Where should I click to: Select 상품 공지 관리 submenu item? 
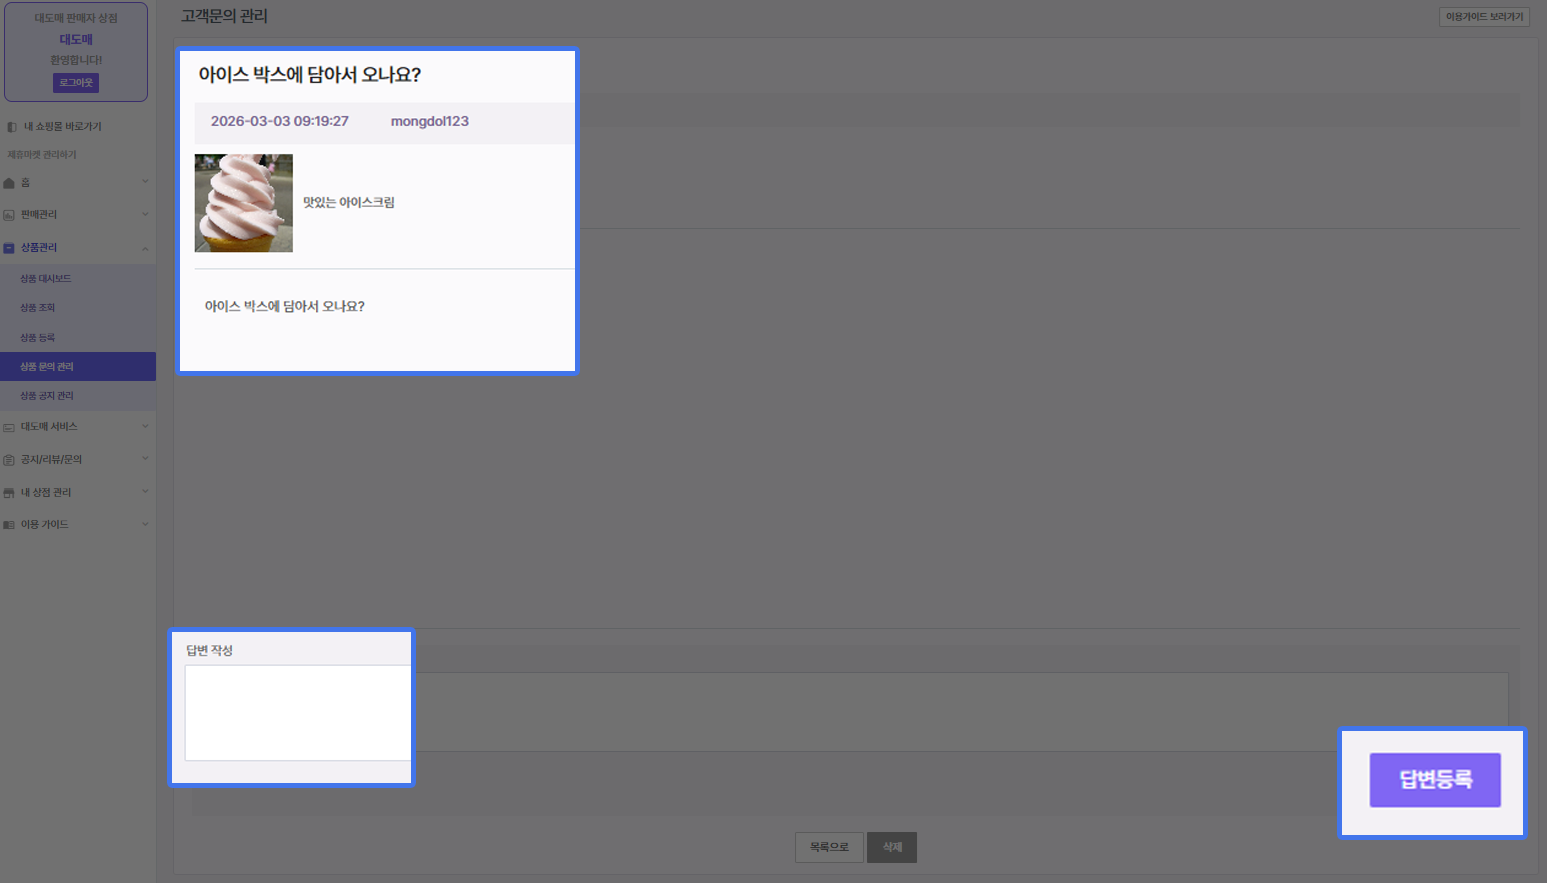coord(47,396)
